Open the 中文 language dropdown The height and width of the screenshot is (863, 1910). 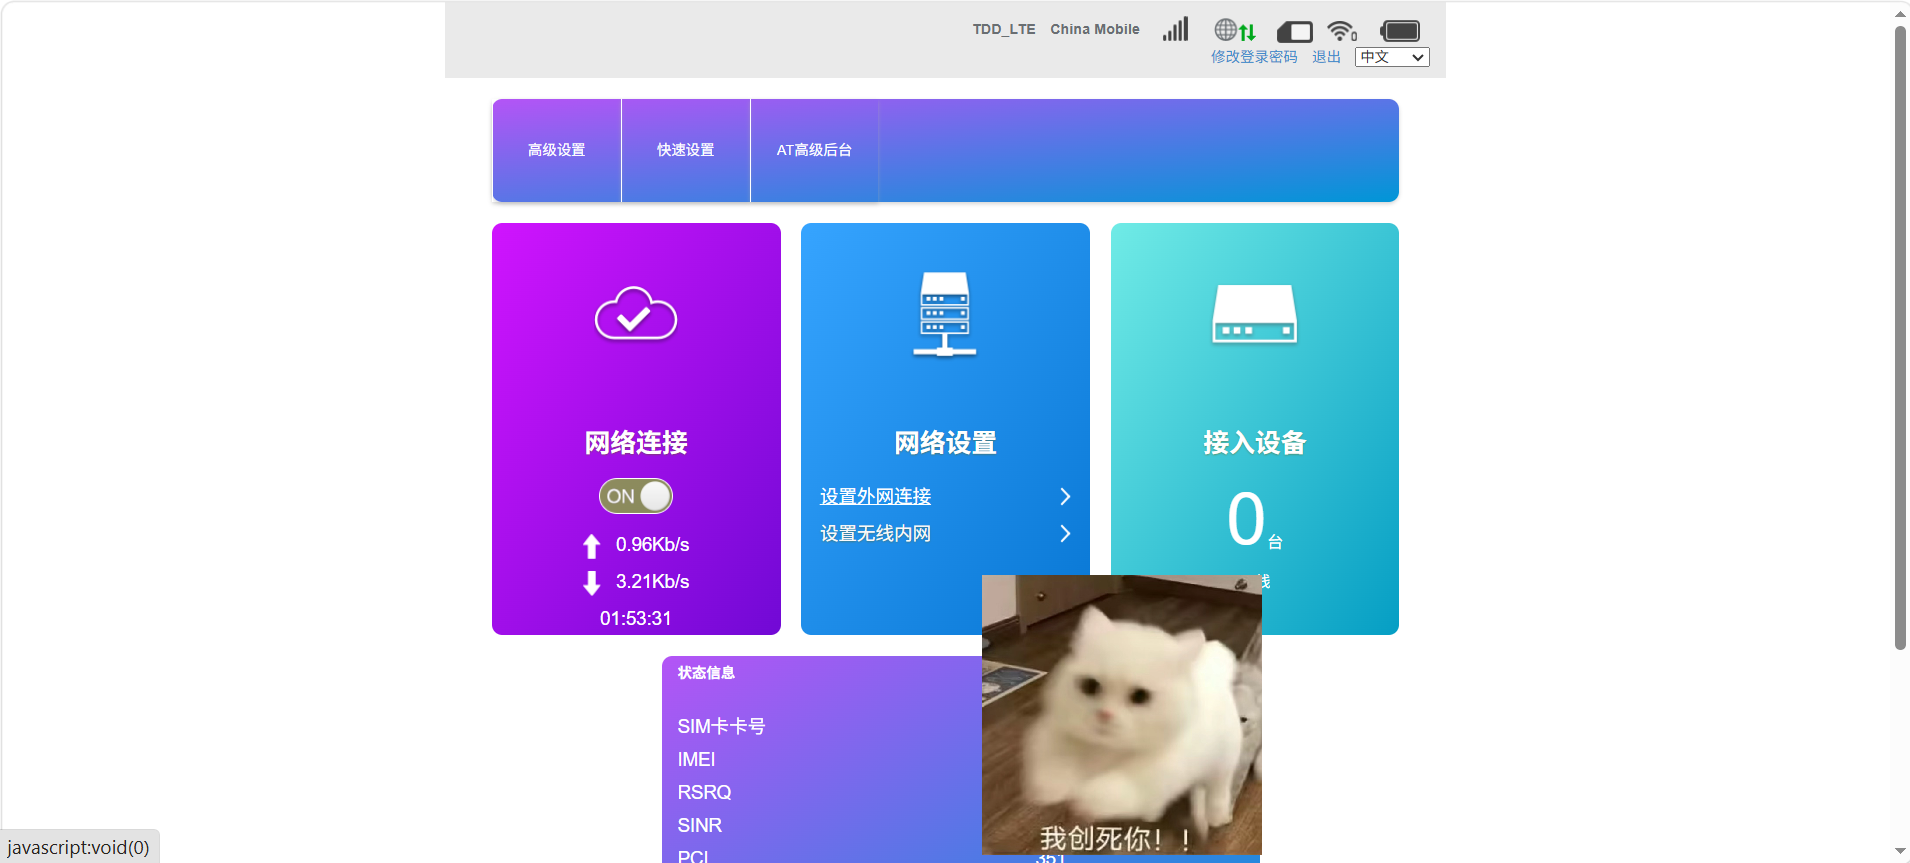point(1392,57)
